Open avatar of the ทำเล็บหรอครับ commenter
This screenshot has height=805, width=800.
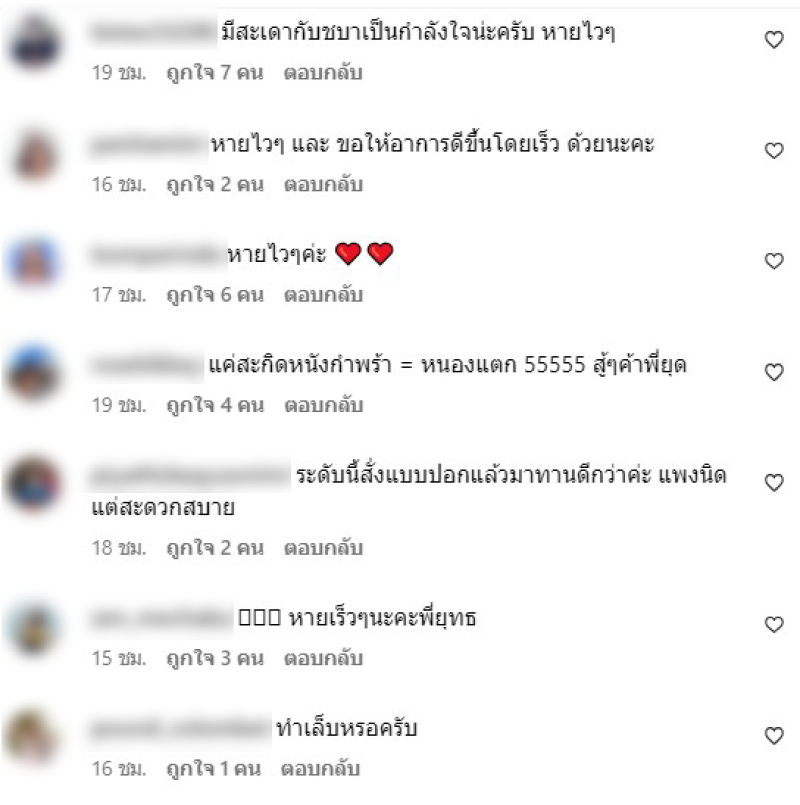(32, 737)
